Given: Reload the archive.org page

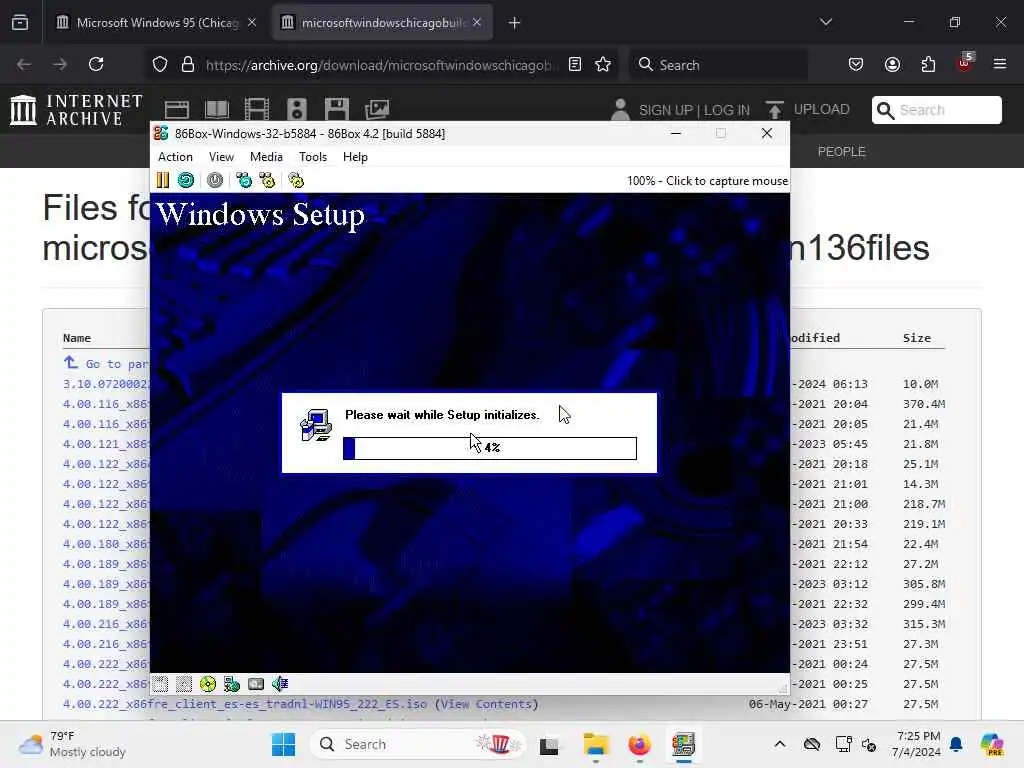Looking at the screenshot, I should 96,64.
